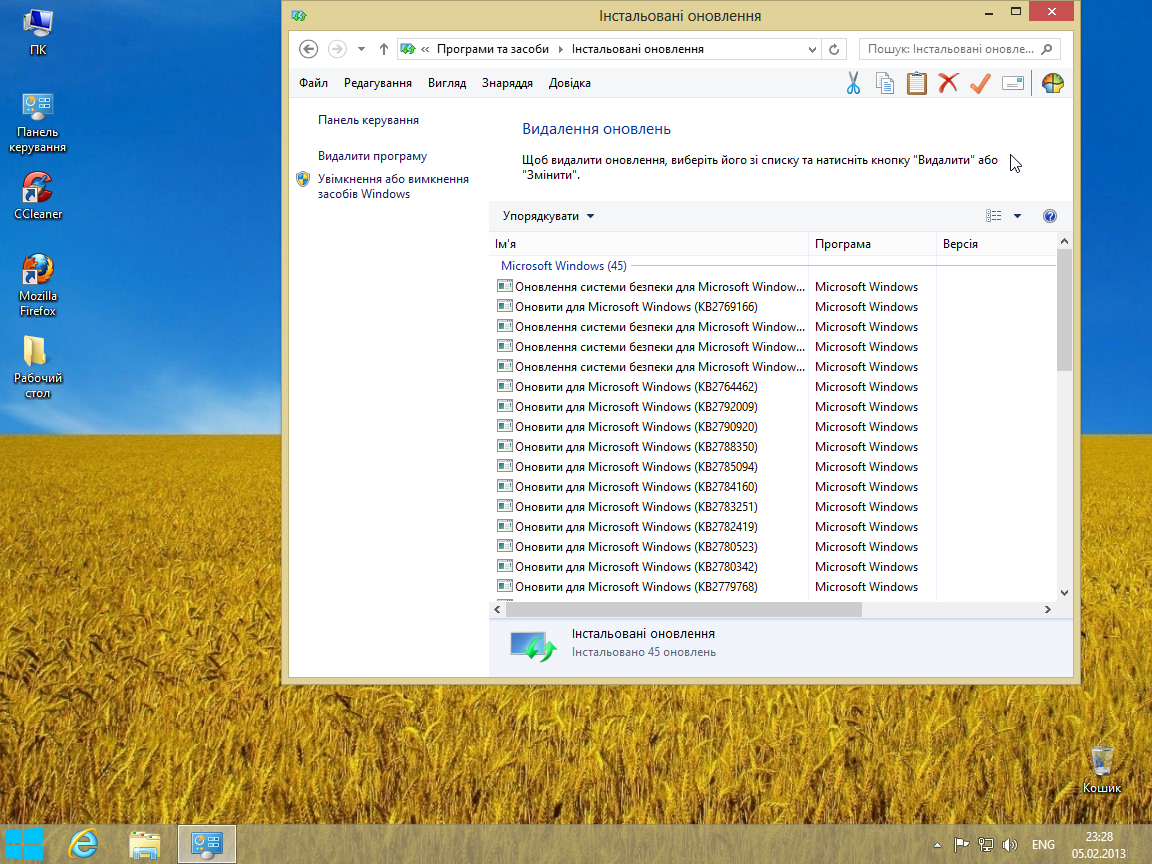
Task: Click the Forward arrow navigation button
Action: [x=336, y=49]
